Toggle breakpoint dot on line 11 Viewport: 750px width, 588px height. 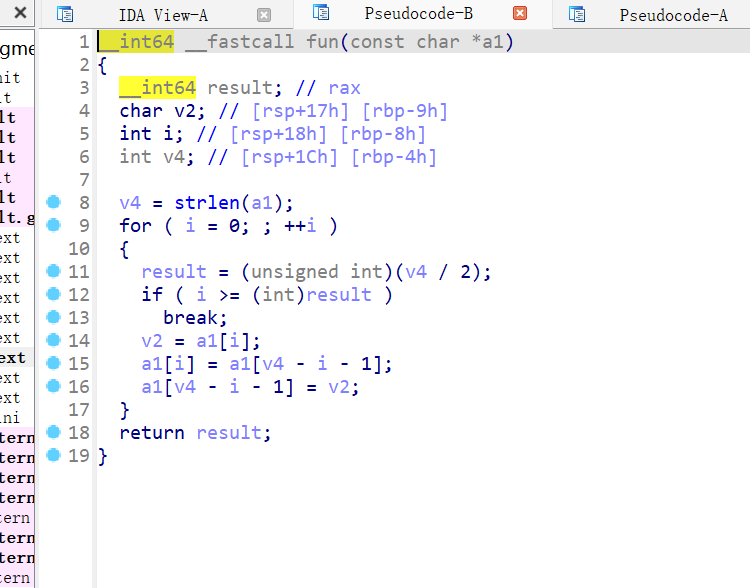tap(54, 271)
